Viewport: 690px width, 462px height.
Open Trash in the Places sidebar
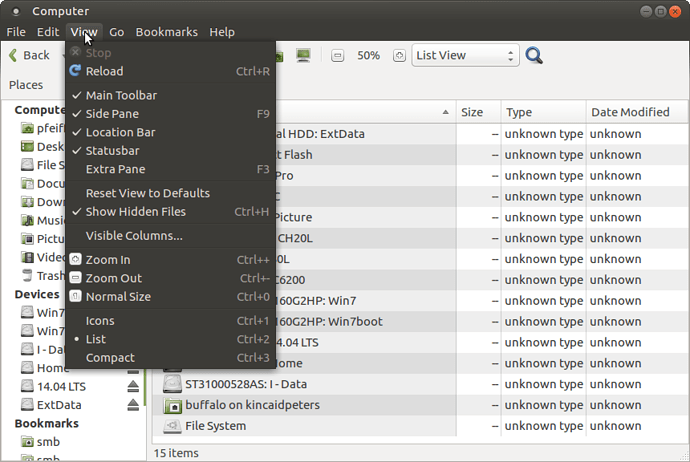point(50,276)
